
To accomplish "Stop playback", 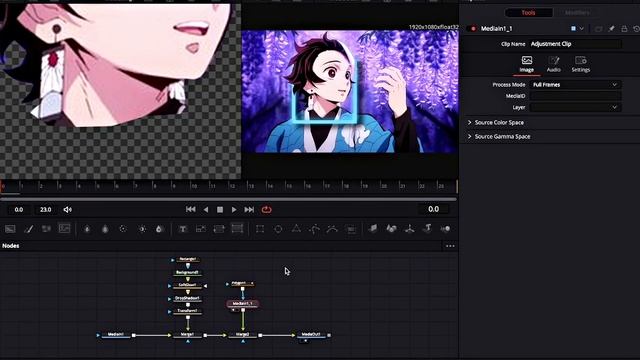I will coord(220,209).
